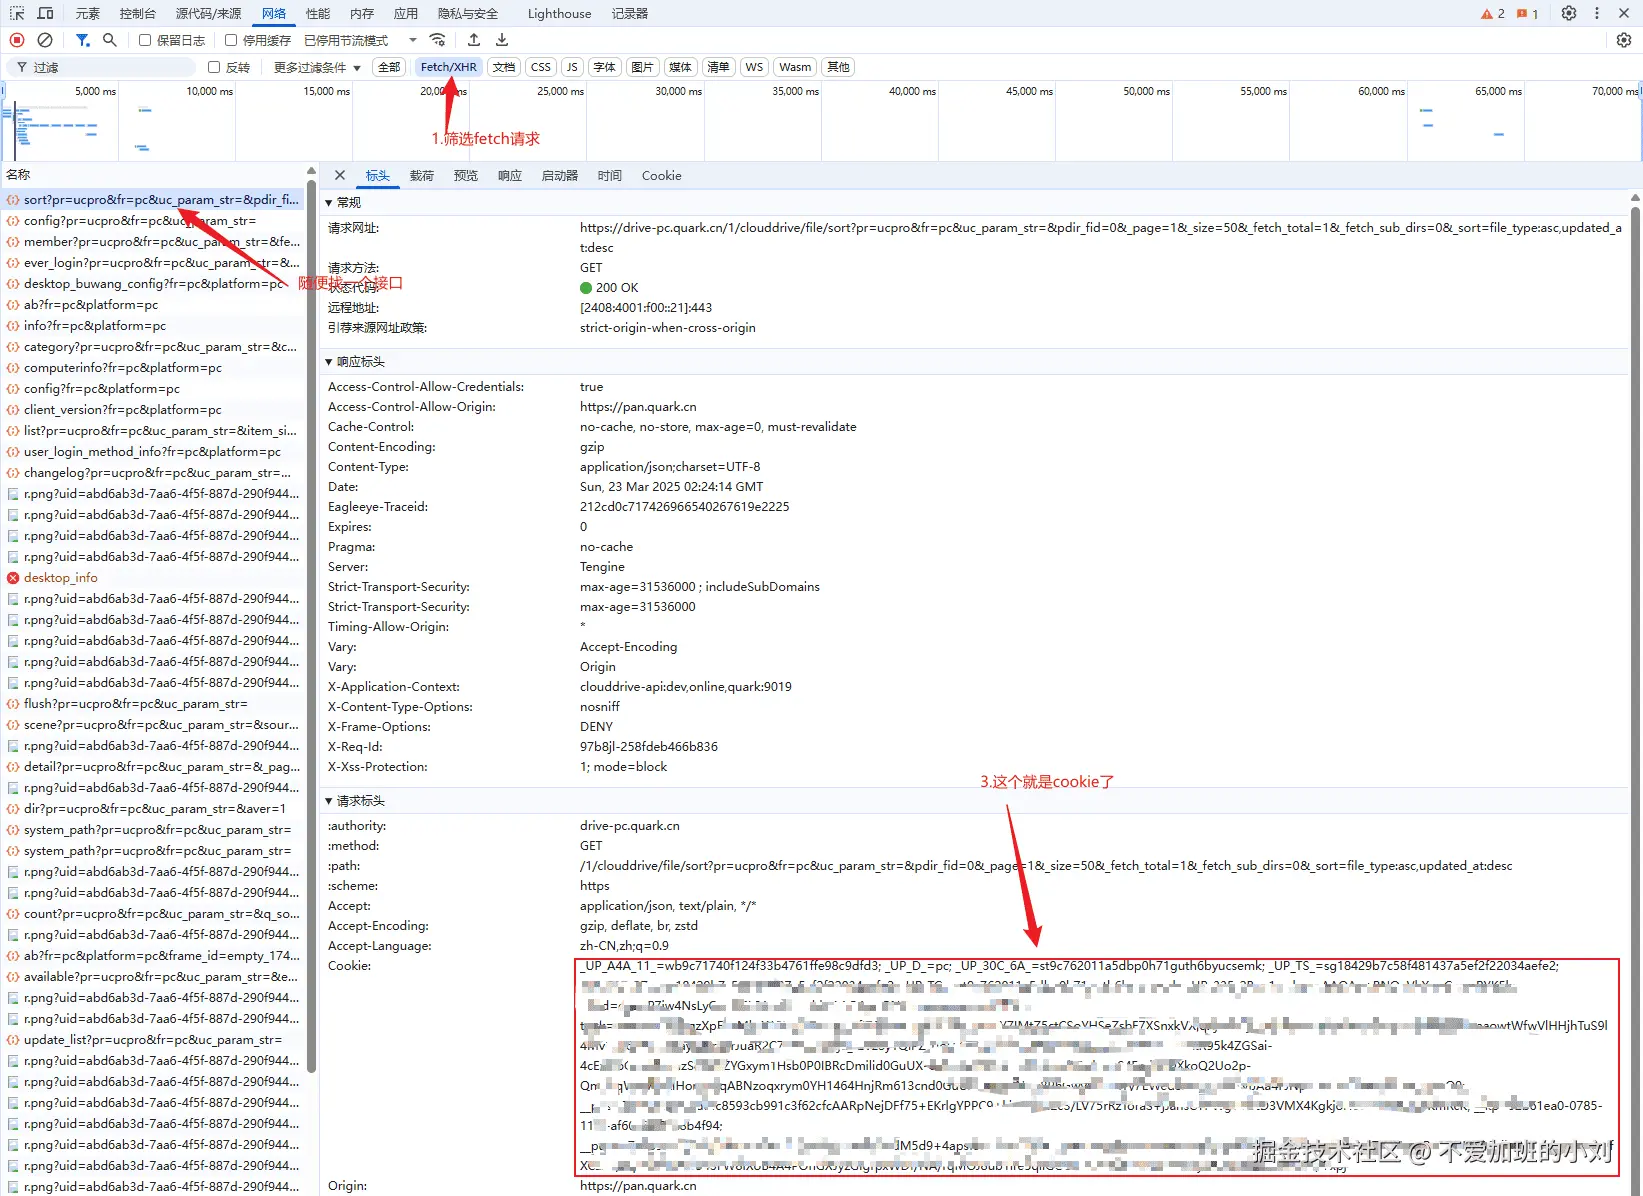Image resolution: width=1643 pixels, height=1196 pixels.
Task: Filter requests by 全部
Action: tap(389, 67)
